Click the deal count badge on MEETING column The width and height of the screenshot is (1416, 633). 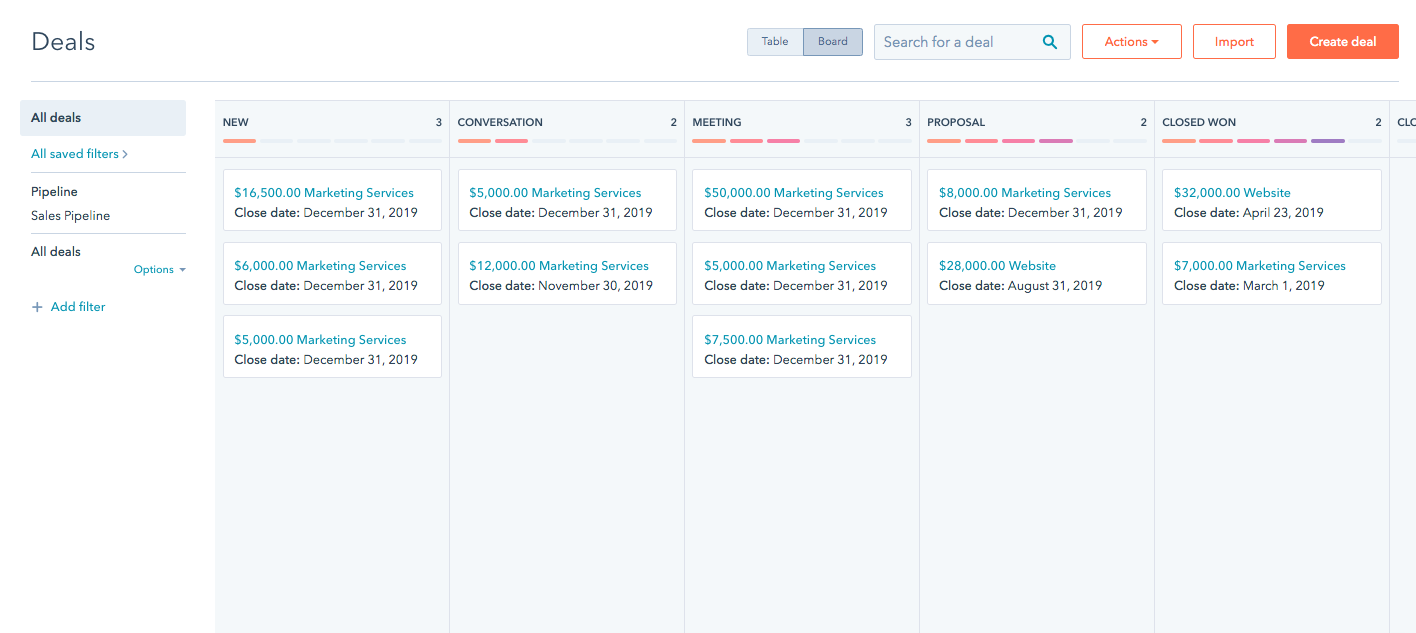click(x=909, y=121)
